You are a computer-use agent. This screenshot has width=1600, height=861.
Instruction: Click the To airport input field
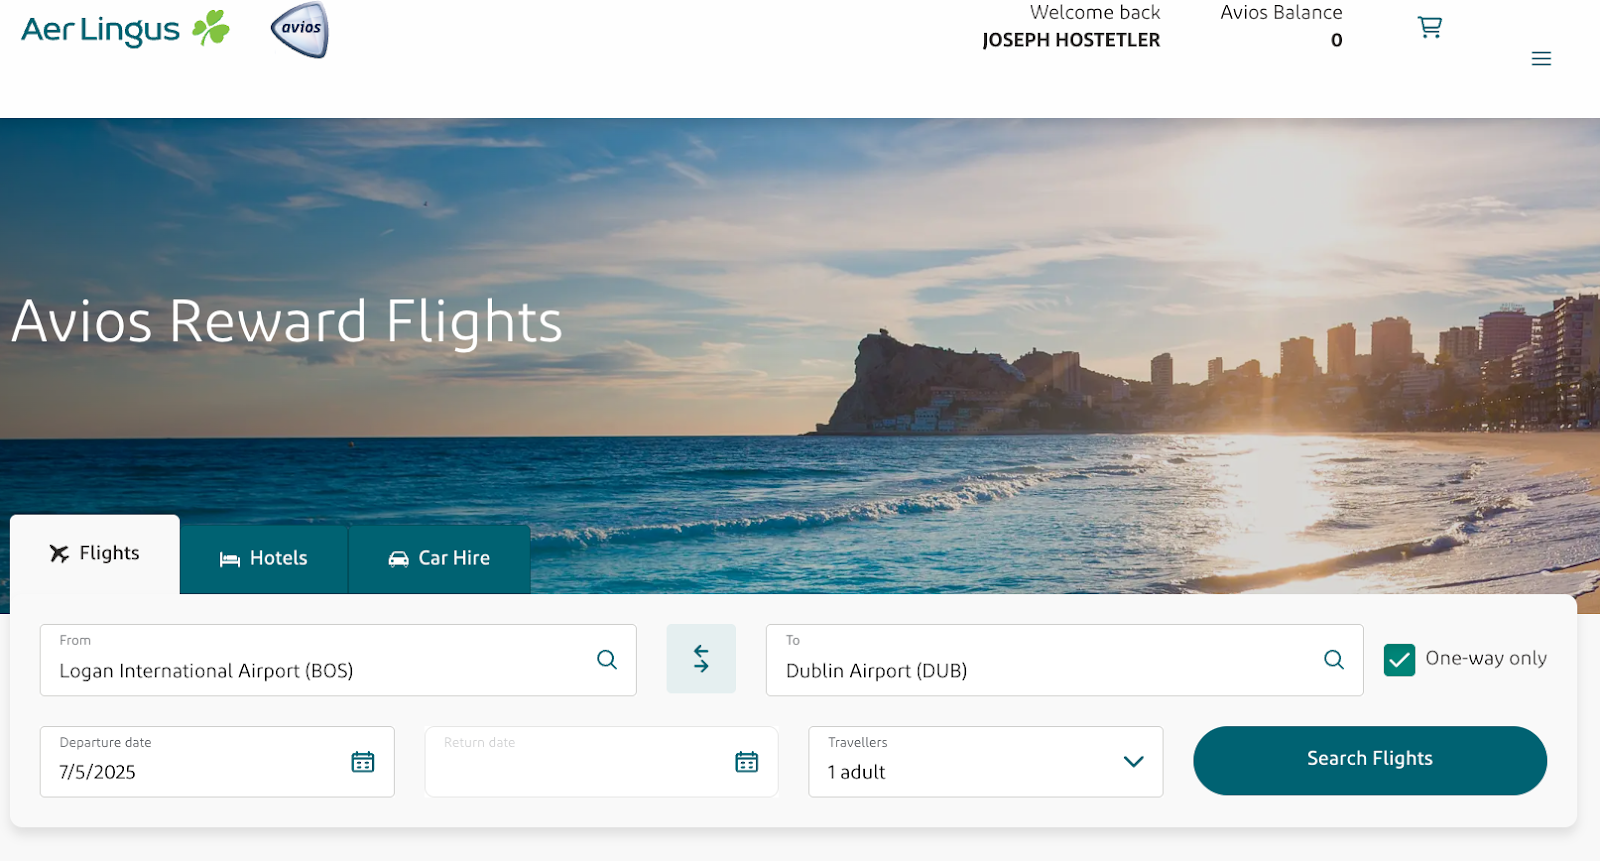(x=1064, y=660)
